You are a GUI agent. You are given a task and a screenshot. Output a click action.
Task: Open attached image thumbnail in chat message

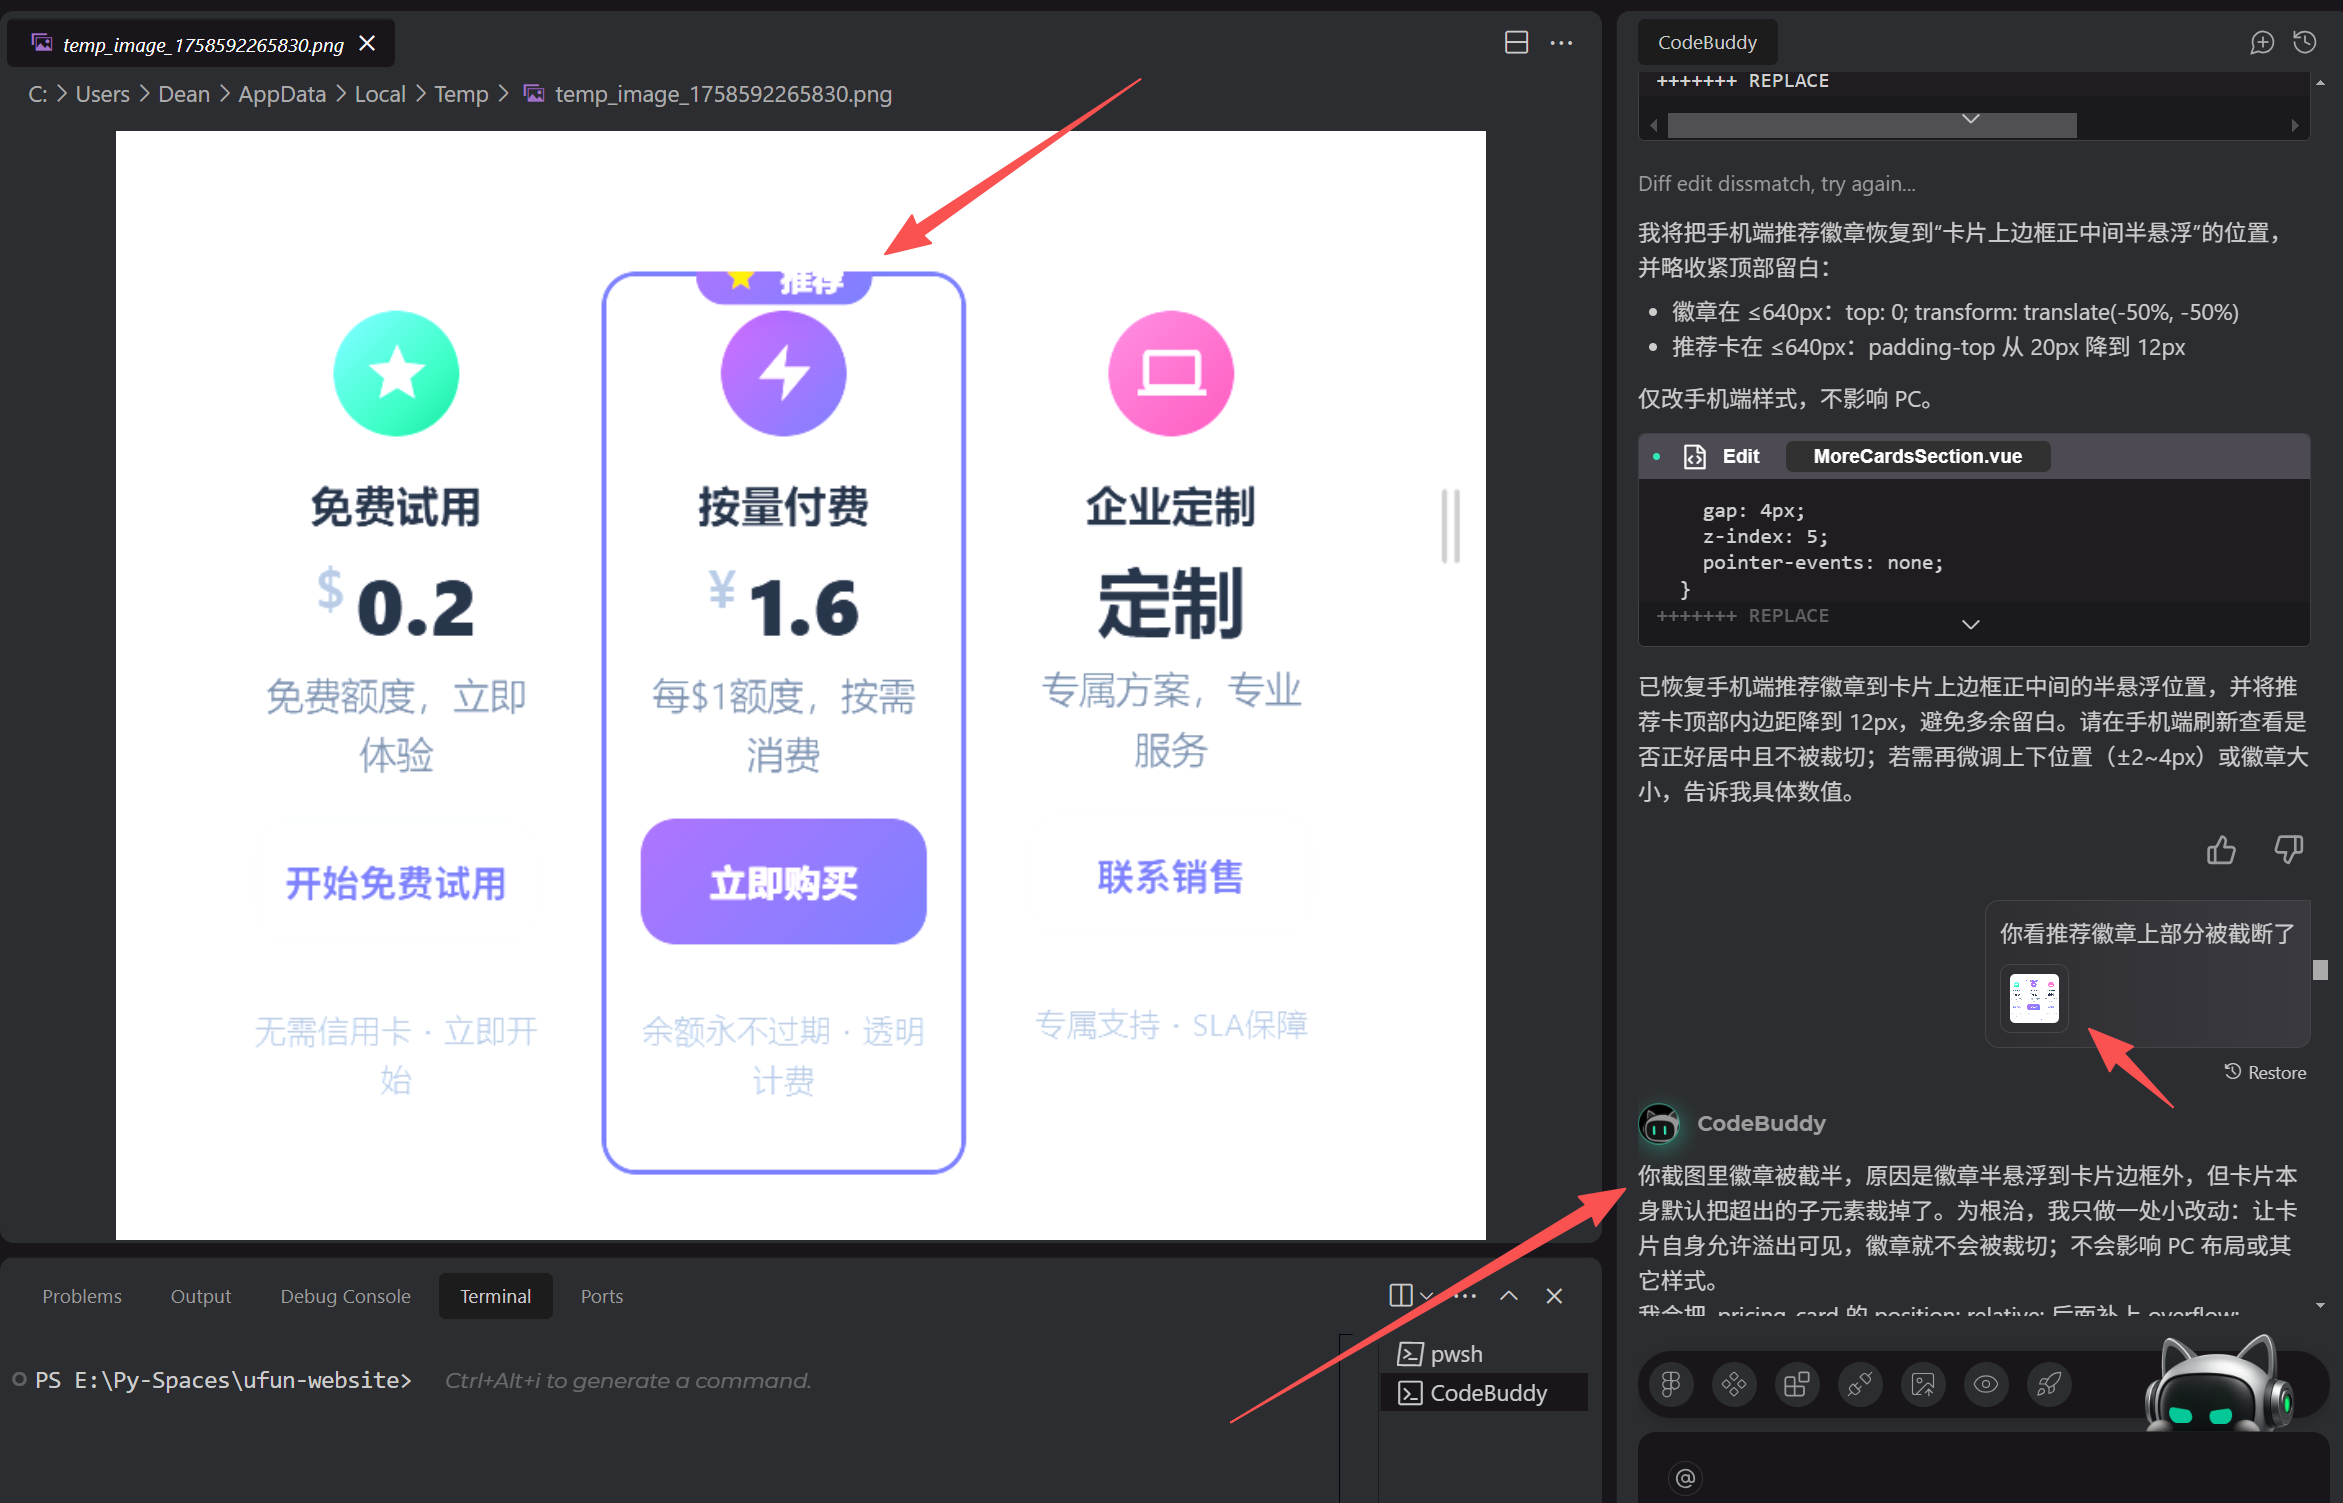[x=2034, y=998]
